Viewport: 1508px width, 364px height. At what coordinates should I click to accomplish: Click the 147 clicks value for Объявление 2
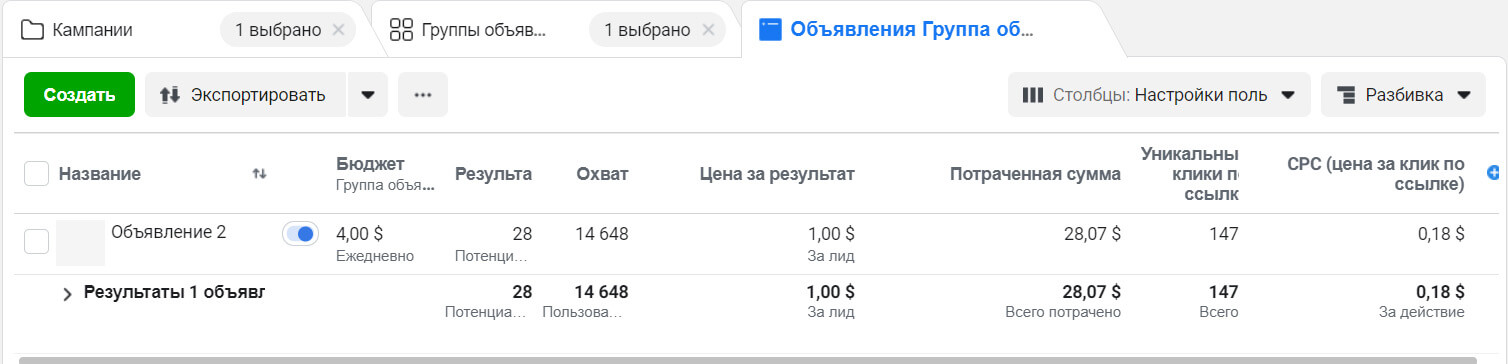pos(1224,234)
